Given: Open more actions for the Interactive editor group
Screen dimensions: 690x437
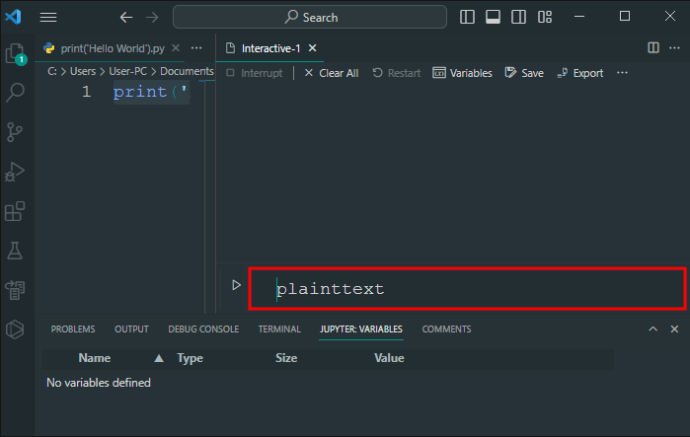Looking at the screenshot, I should pyautogui.click(x=675, y=48).
